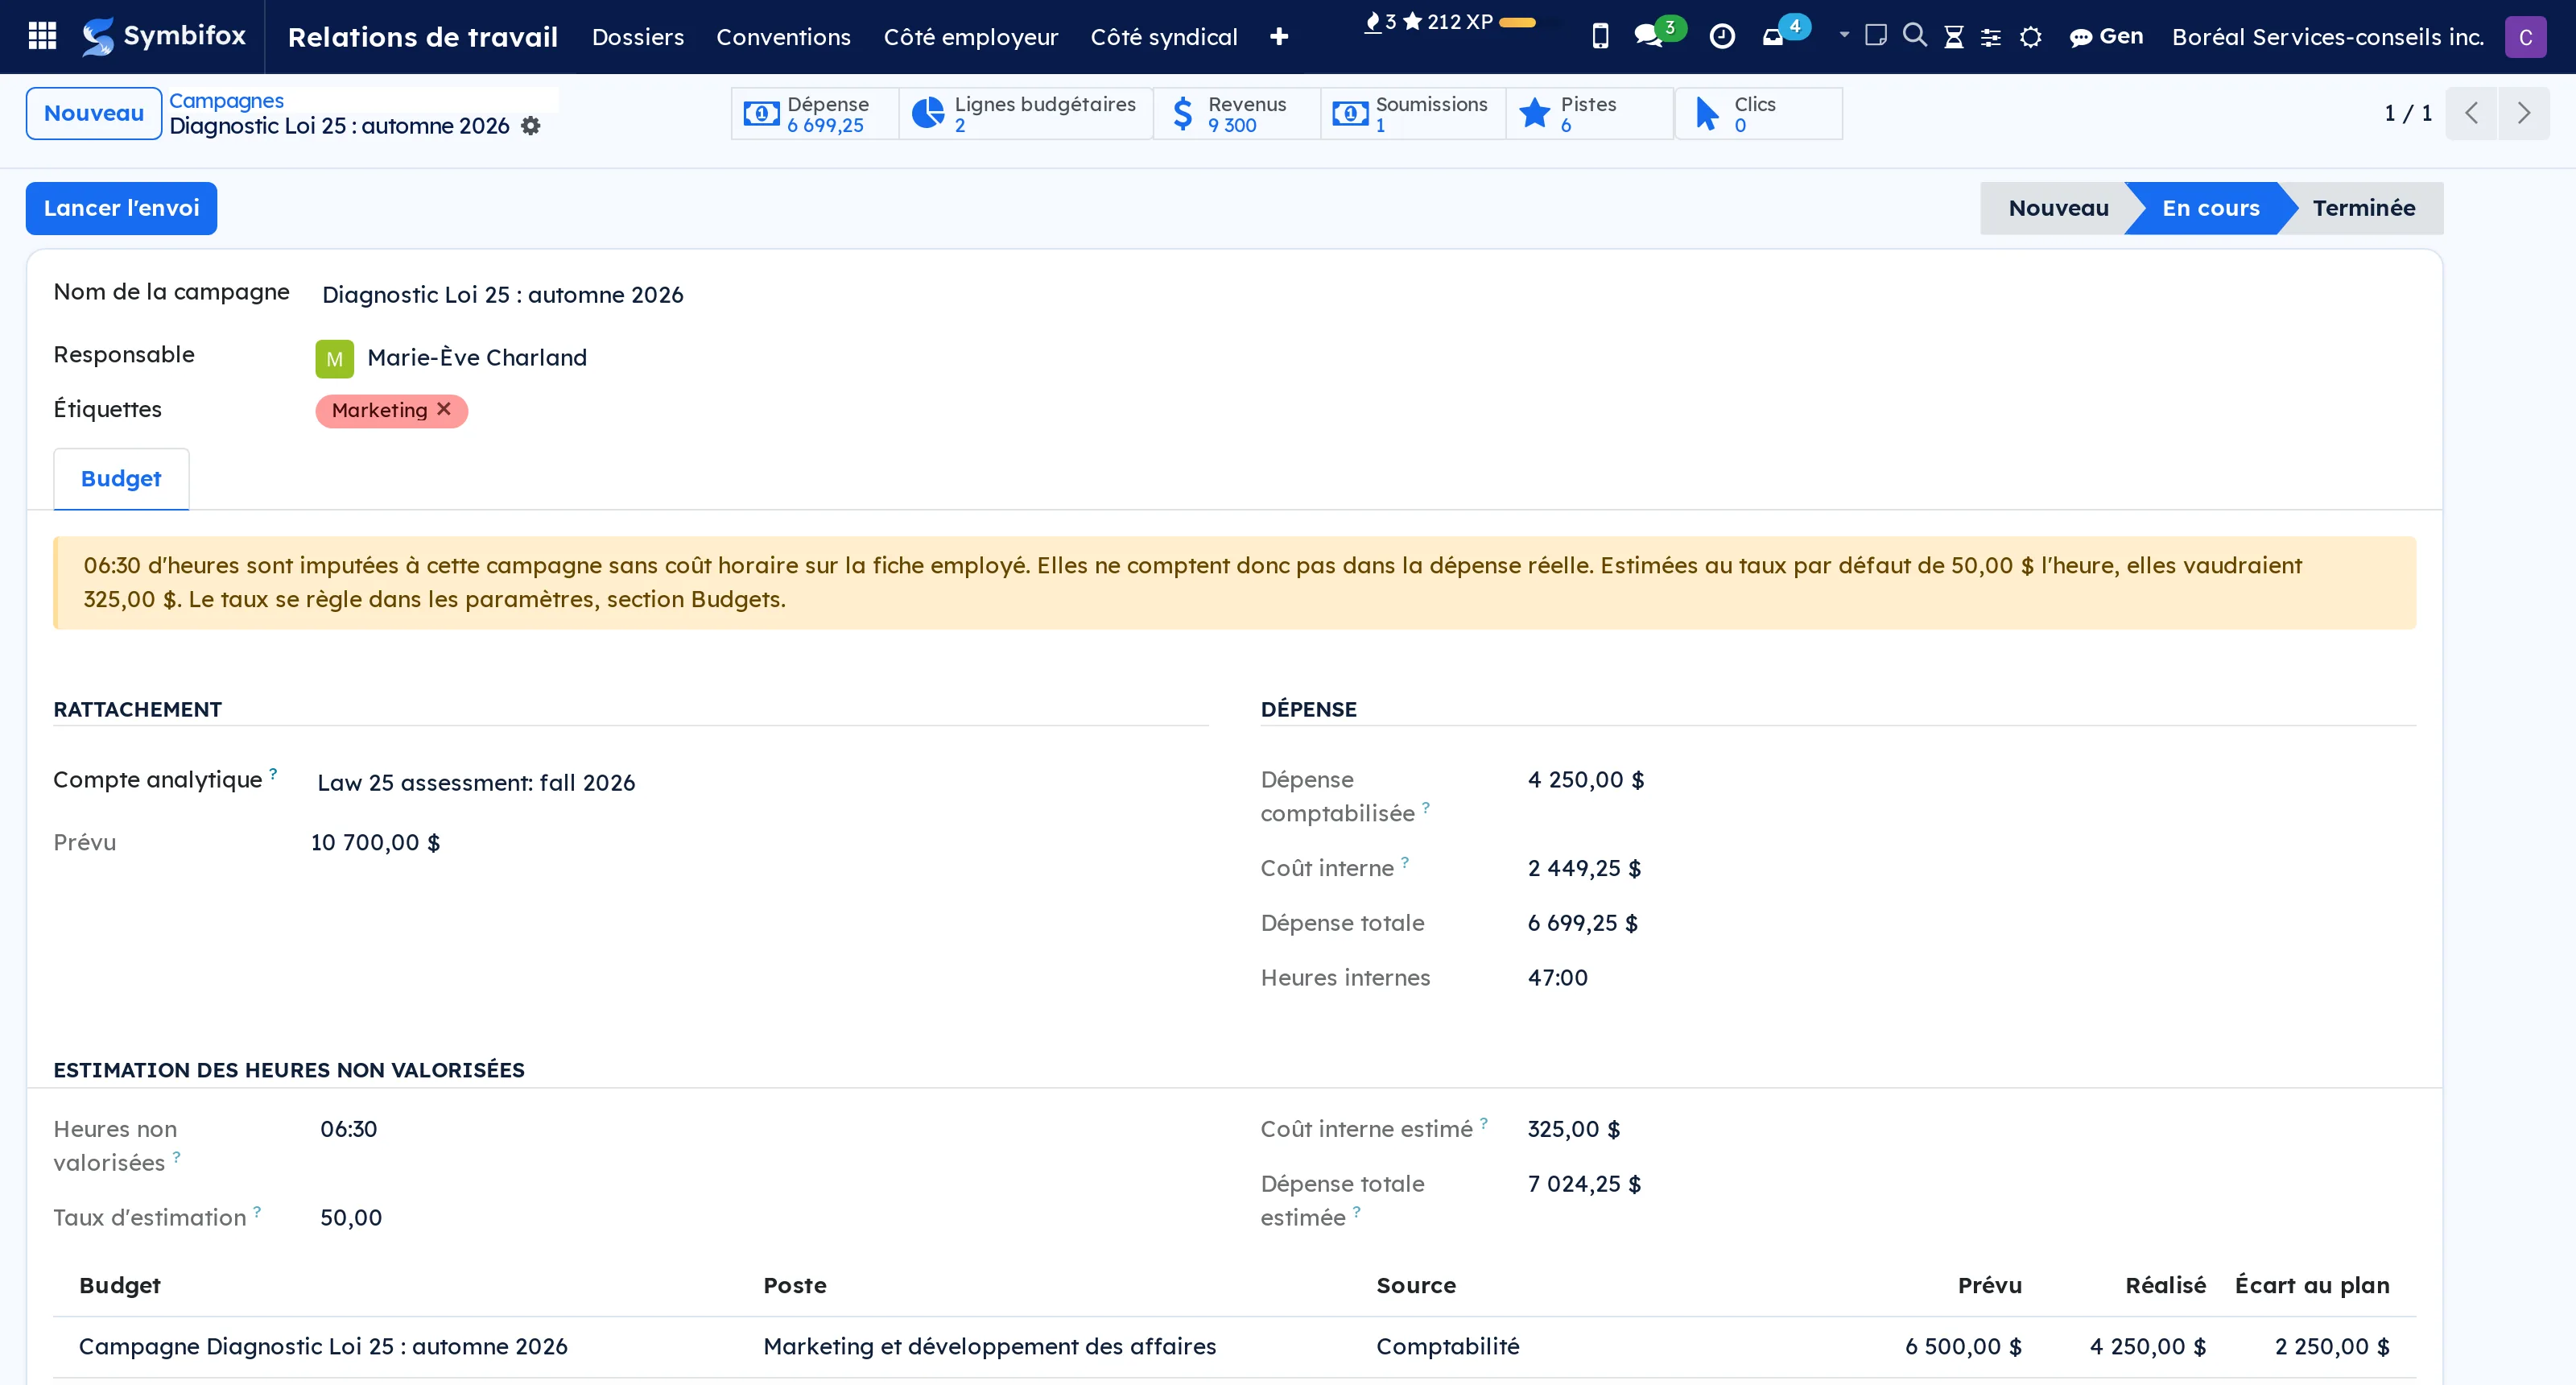Image resolution: width=2576 pixels, height=1385 pixels.
Task: Remove the Marketing tag
Action: pos(444,409)
